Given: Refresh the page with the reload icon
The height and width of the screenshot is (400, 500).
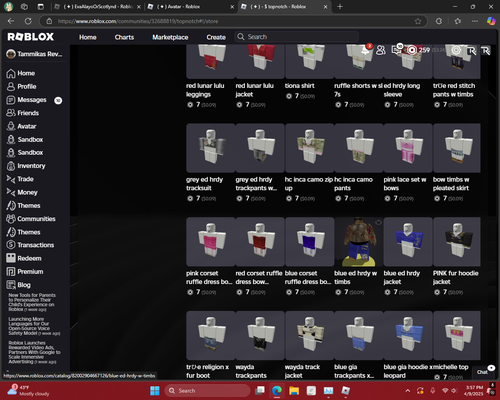Looking at the screenshot, I should (x=28, y=21).
